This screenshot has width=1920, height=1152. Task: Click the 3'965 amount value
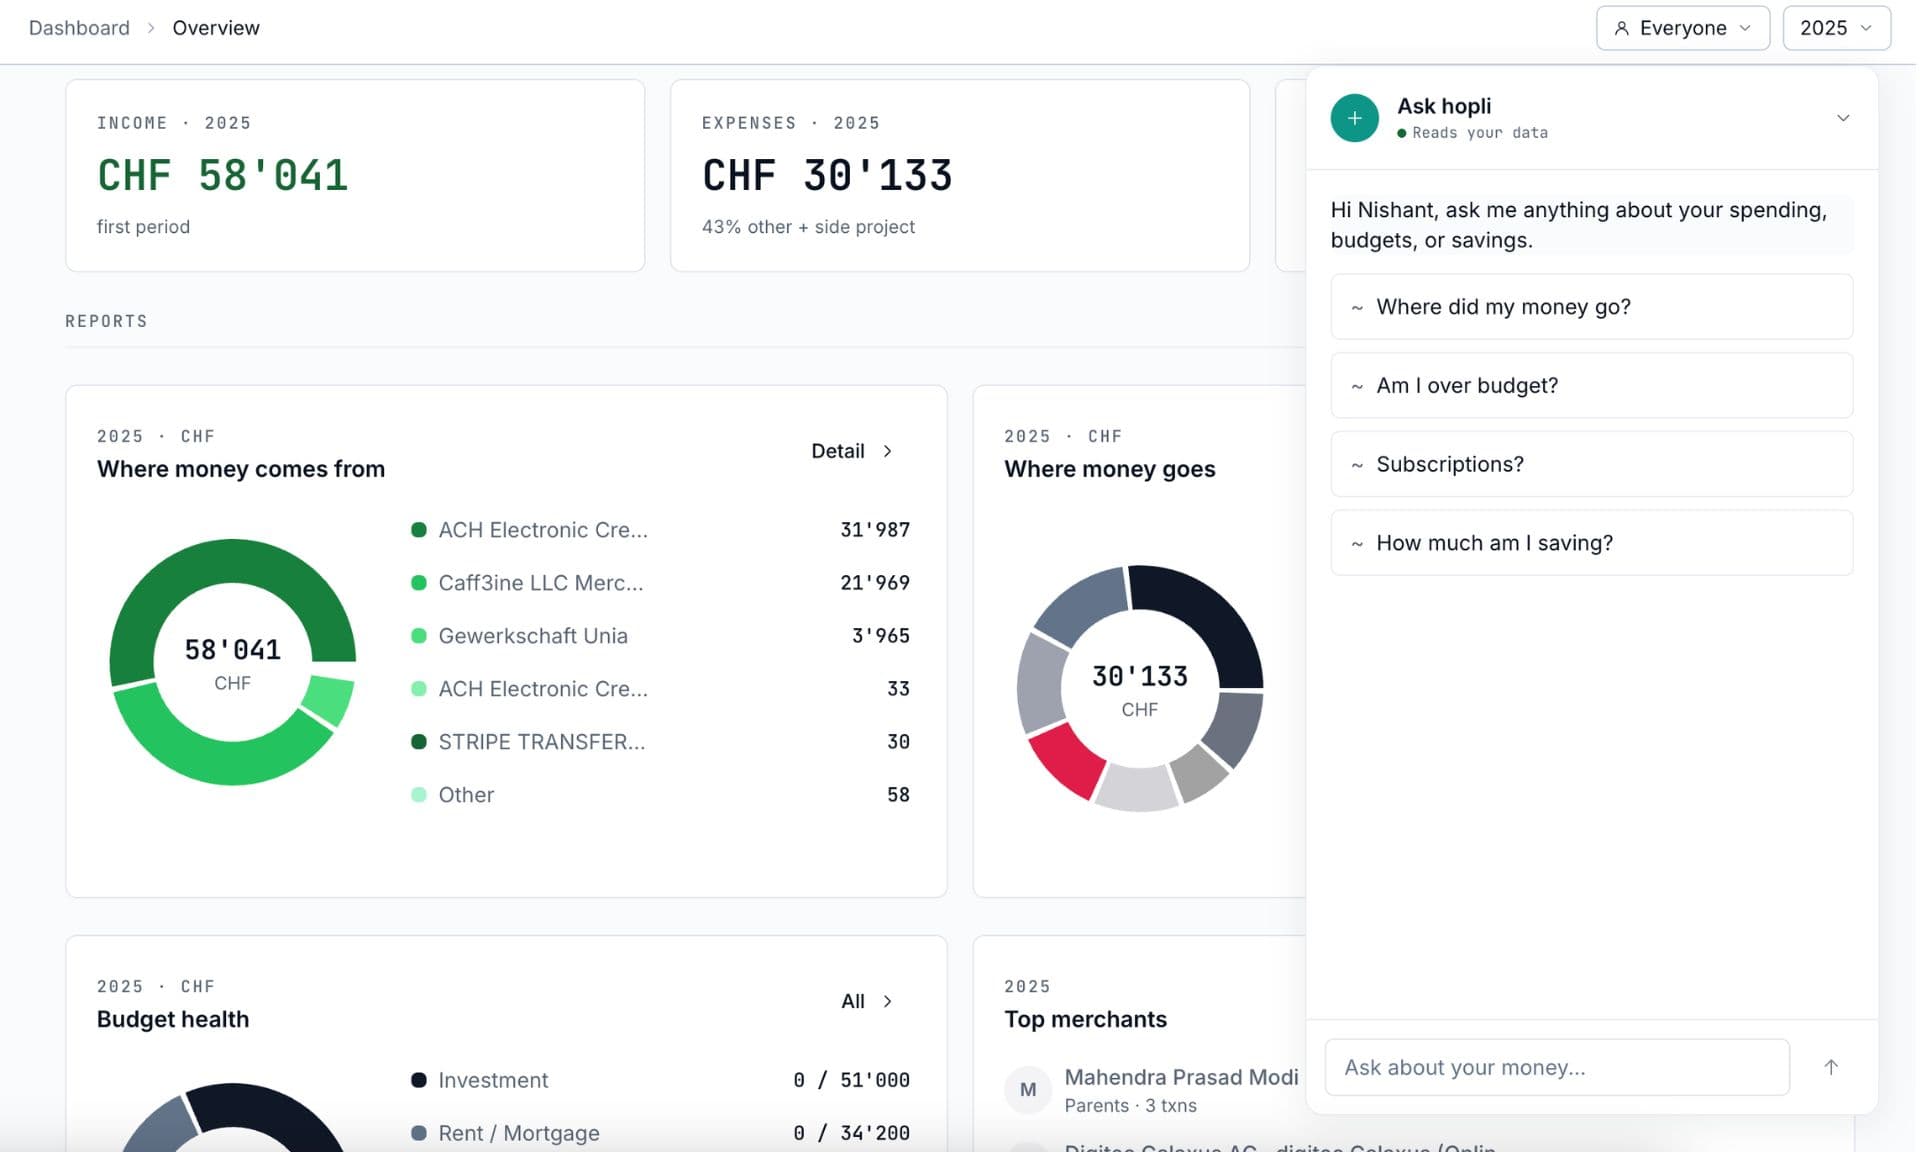880,636
